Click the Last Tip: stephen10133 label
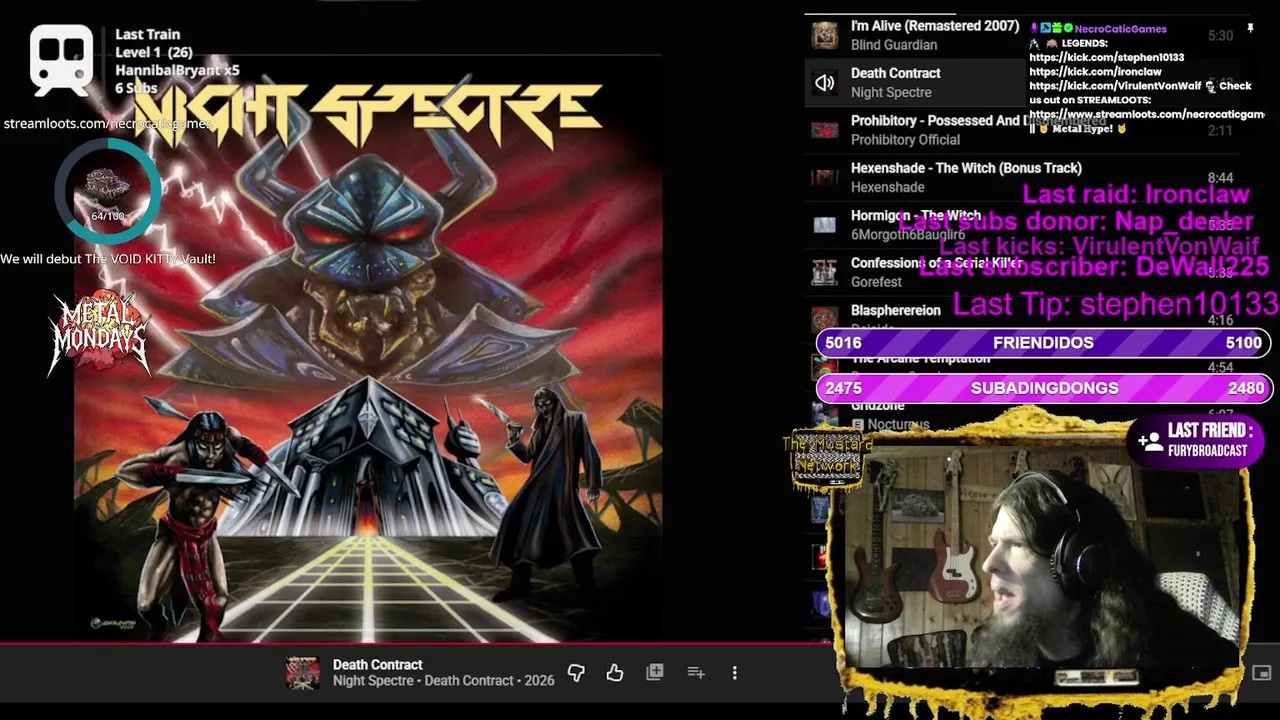 [x=1115, y=304]
